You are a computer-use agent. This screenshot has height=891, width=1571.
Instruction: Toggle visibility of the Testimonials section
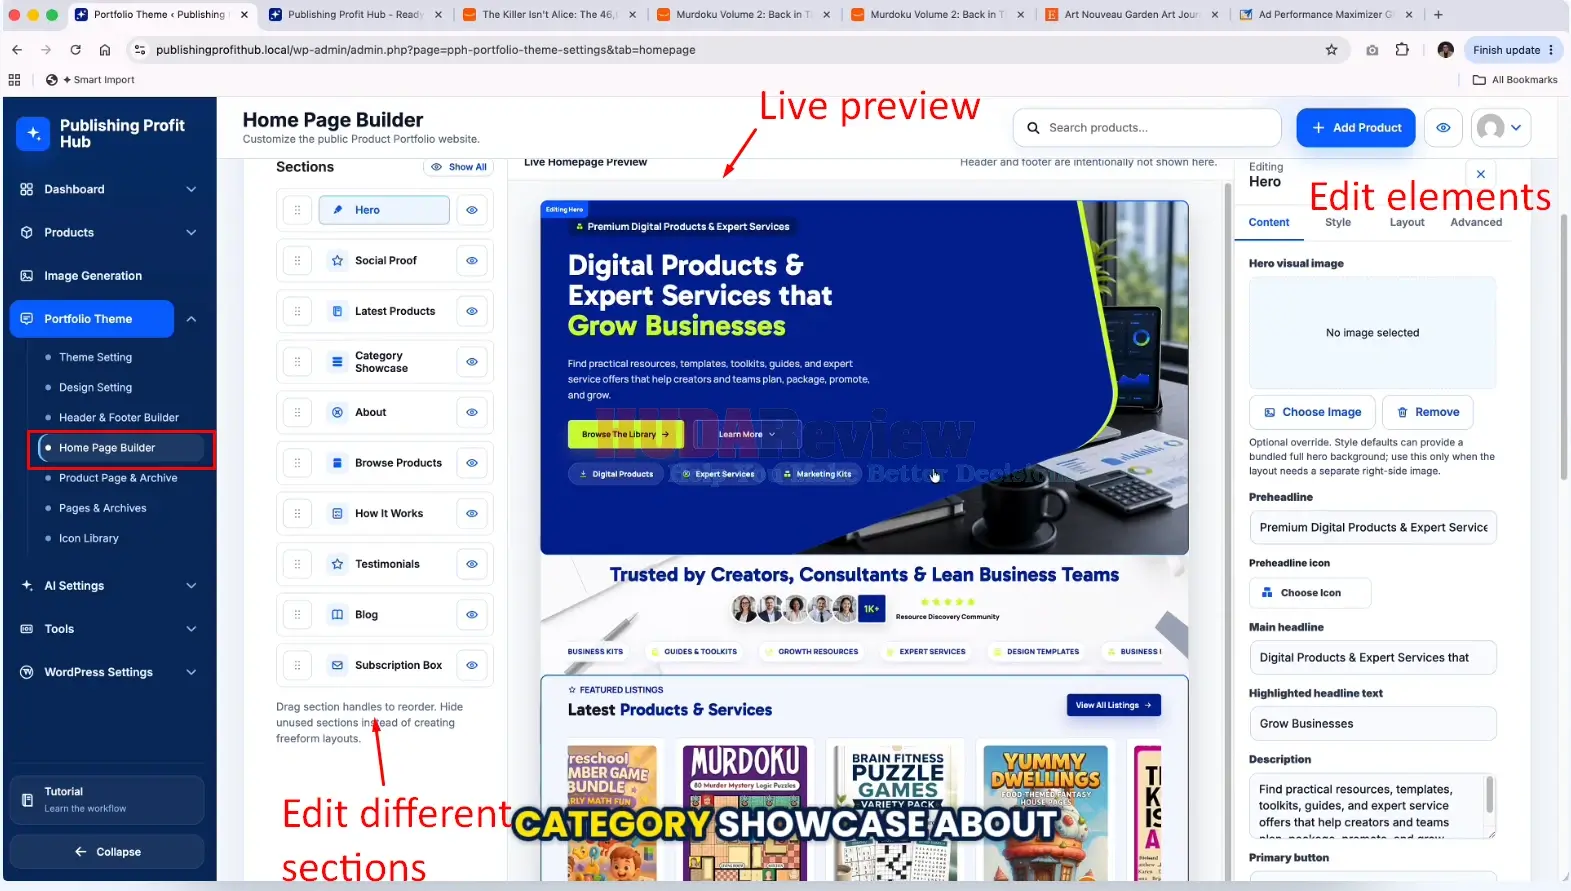point(472,564)
